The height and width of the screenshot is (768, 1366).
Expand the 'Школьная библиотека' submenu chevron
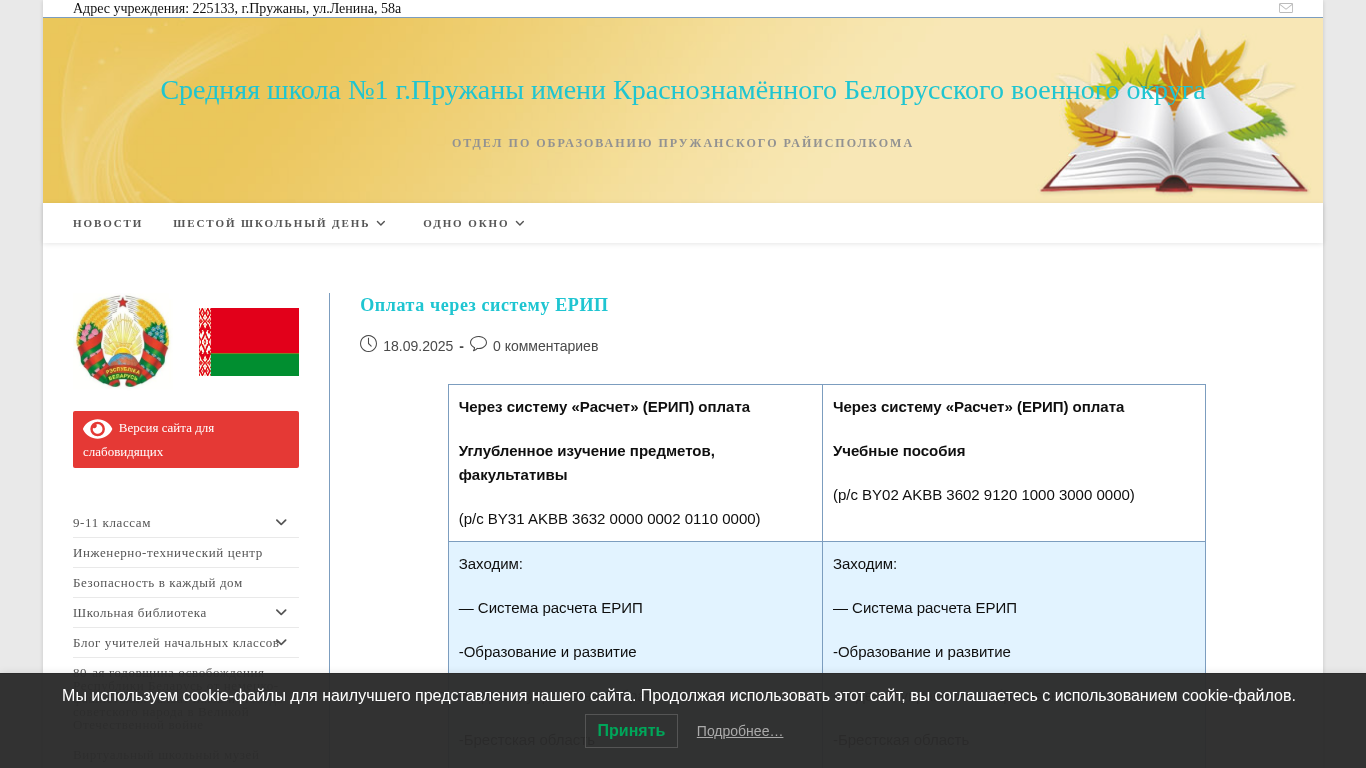[x=281, y=612]
